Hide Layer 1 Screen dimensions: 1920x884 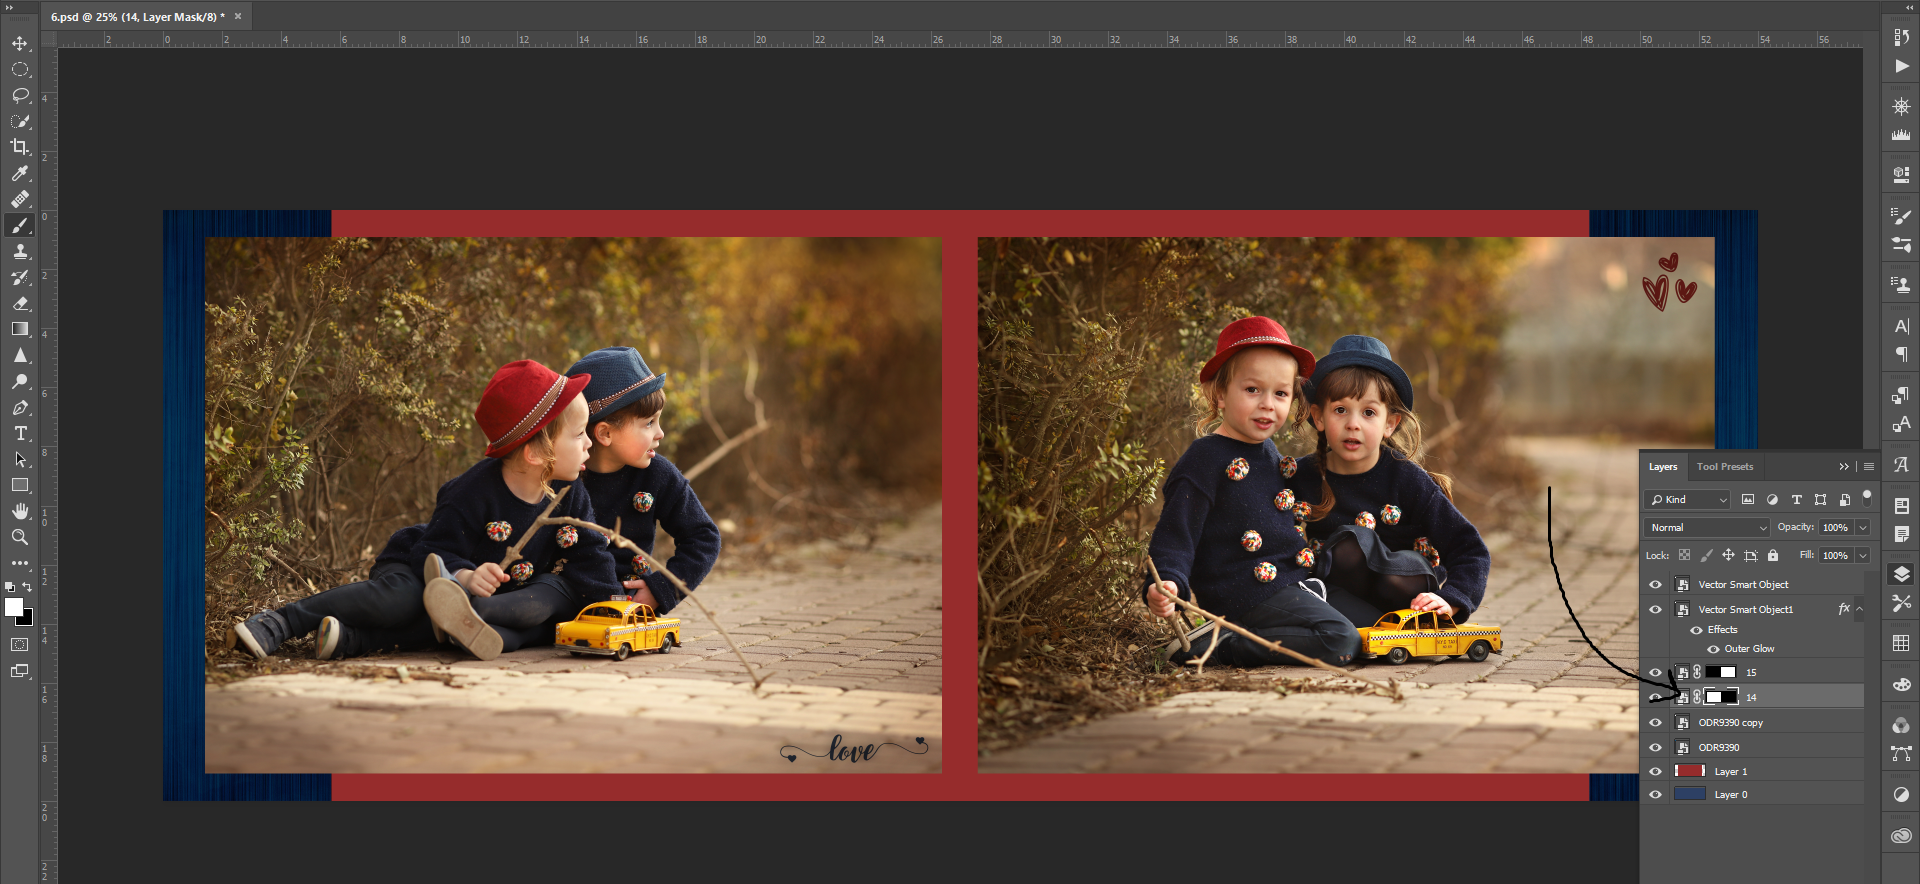point(1655,771)
